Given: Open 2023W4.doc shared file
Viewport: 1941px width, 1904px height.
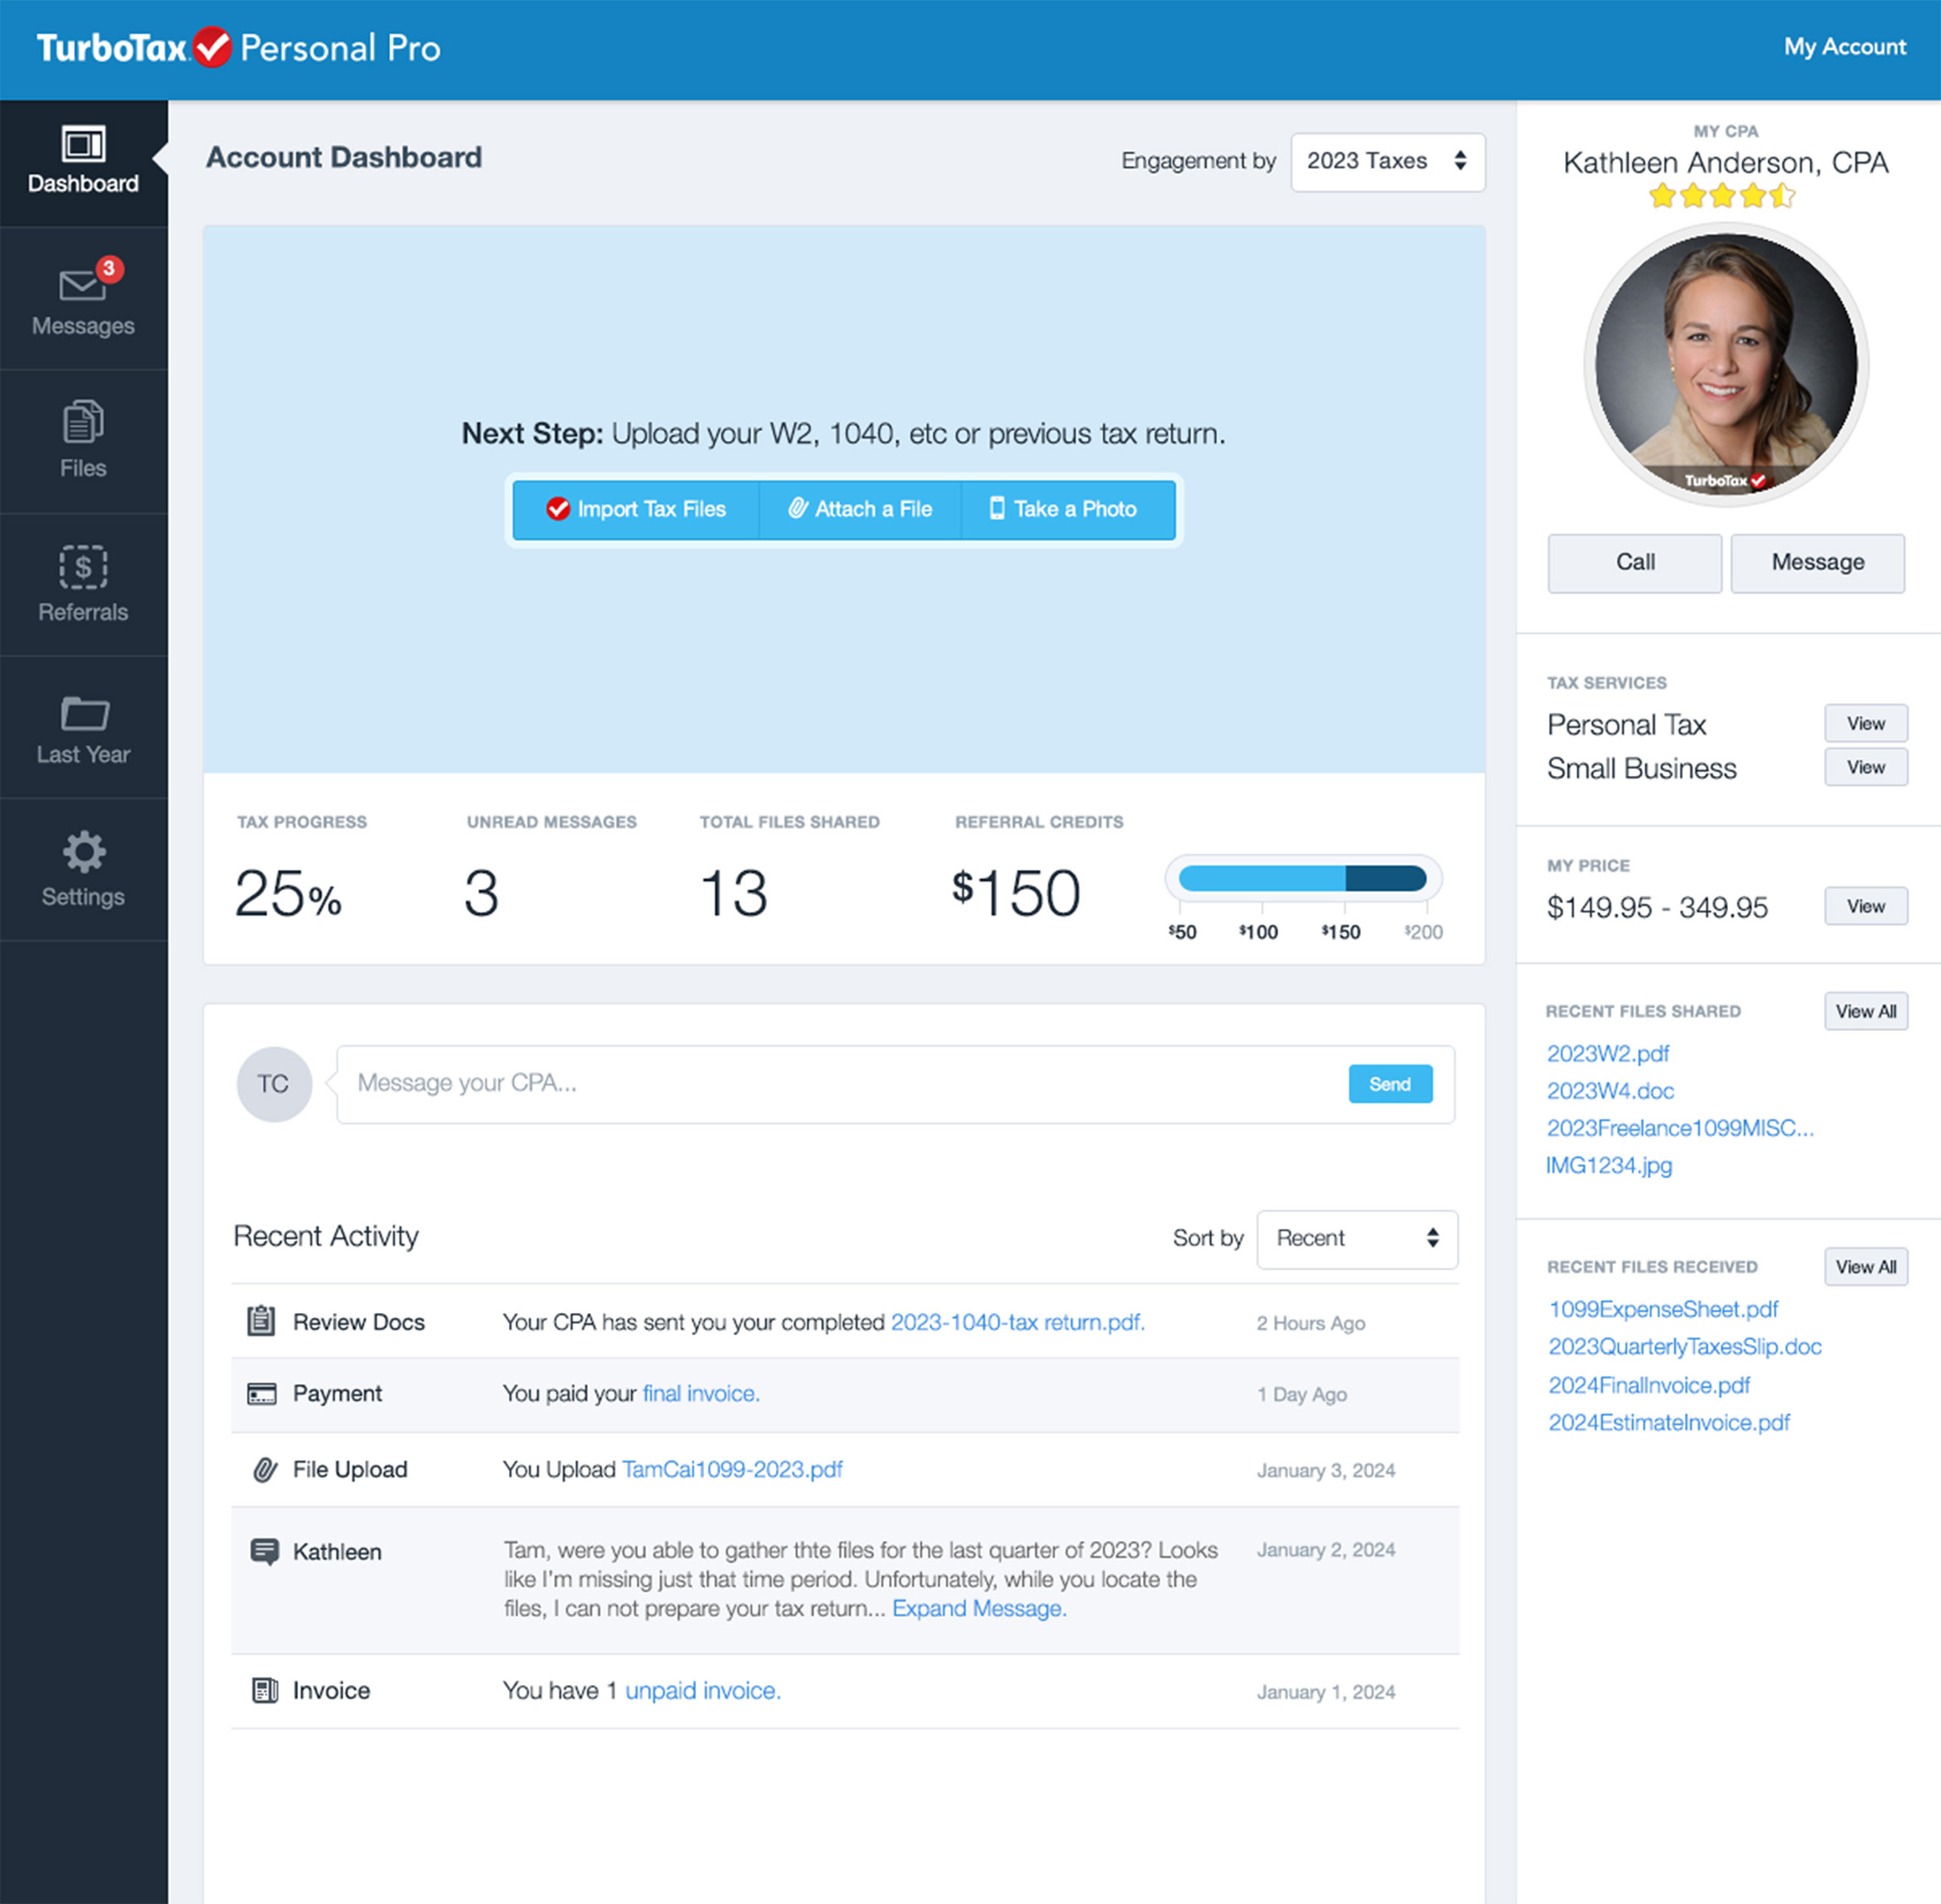Looking at the screenshot, I should 1610,1090.
